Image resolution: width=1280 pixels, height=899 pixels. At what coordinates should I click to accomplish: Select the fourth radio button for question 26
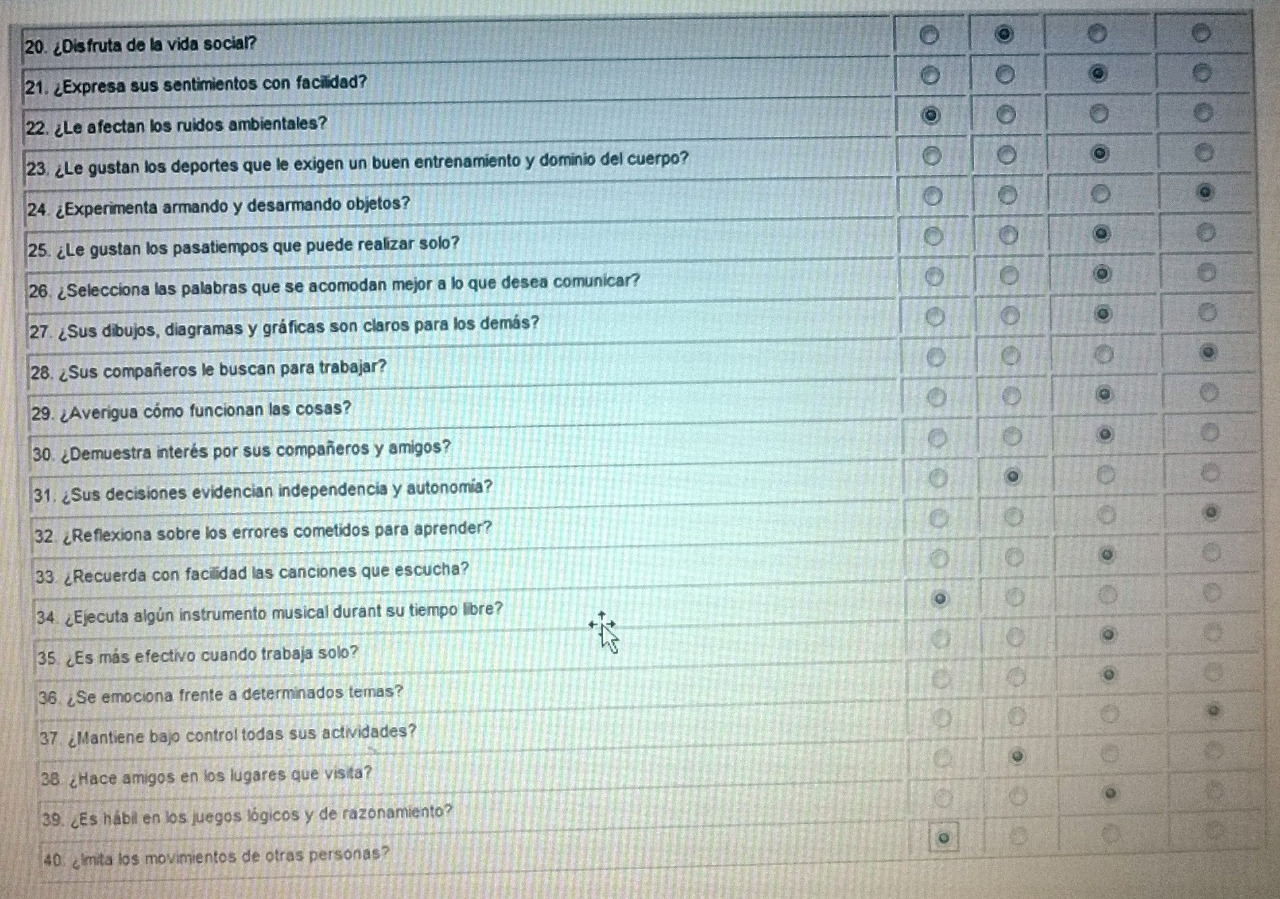[1206, 273]
